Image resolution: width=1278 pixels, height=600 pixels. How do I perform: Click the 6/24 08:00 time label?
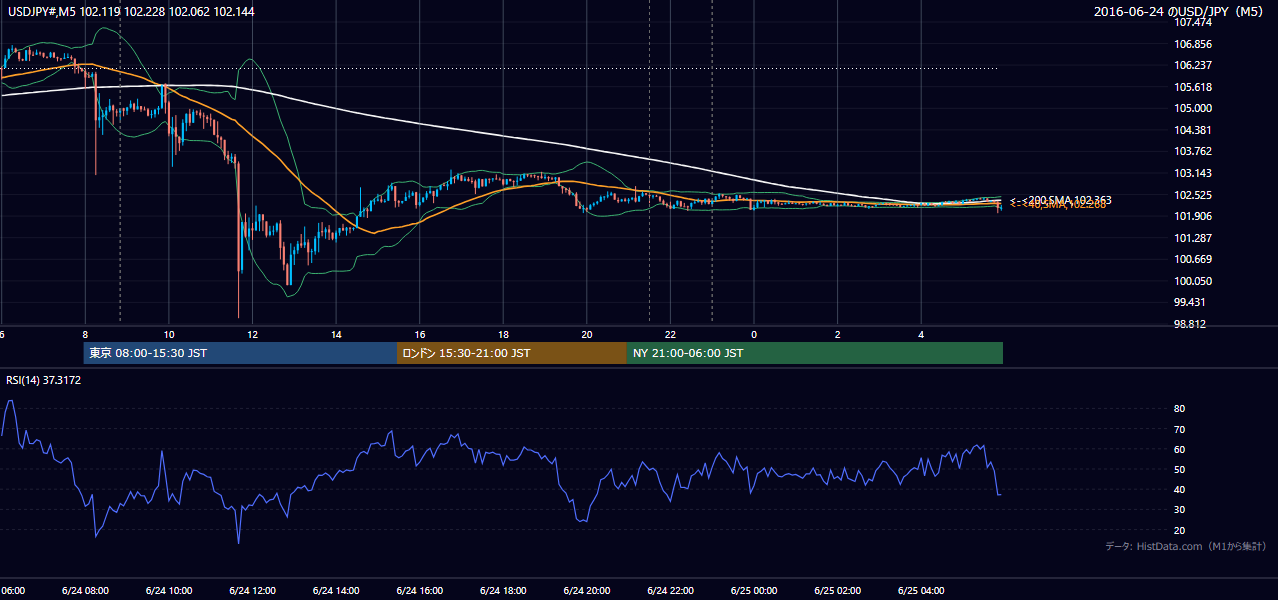tap(84, 590)
